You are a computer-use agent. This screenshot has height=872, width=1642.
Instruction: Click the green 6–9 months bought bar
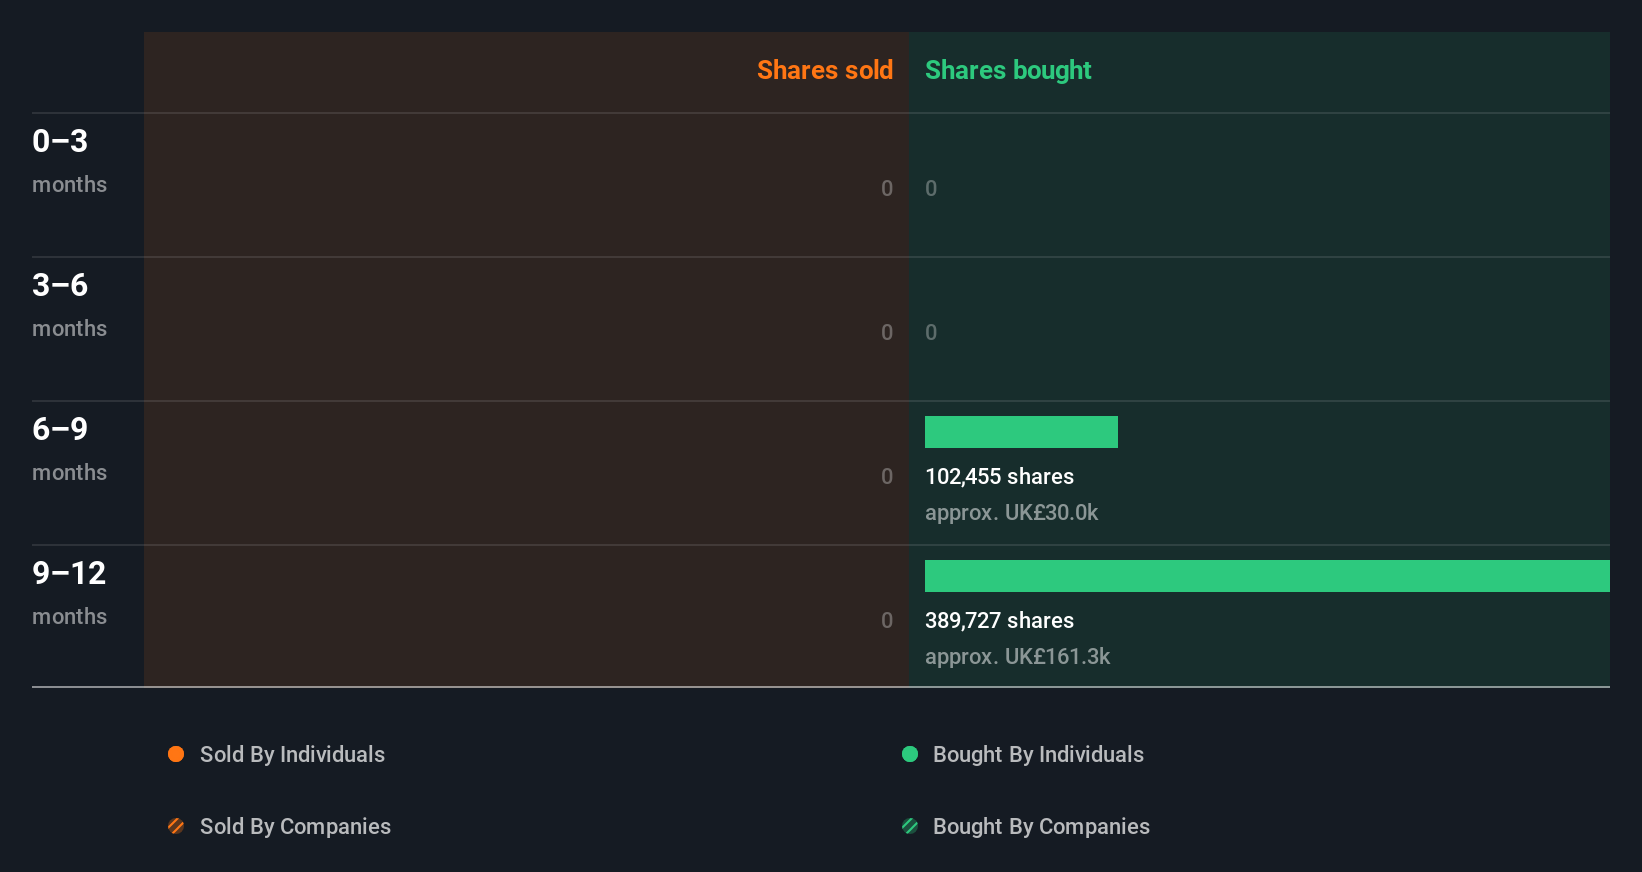point(1021,432)
